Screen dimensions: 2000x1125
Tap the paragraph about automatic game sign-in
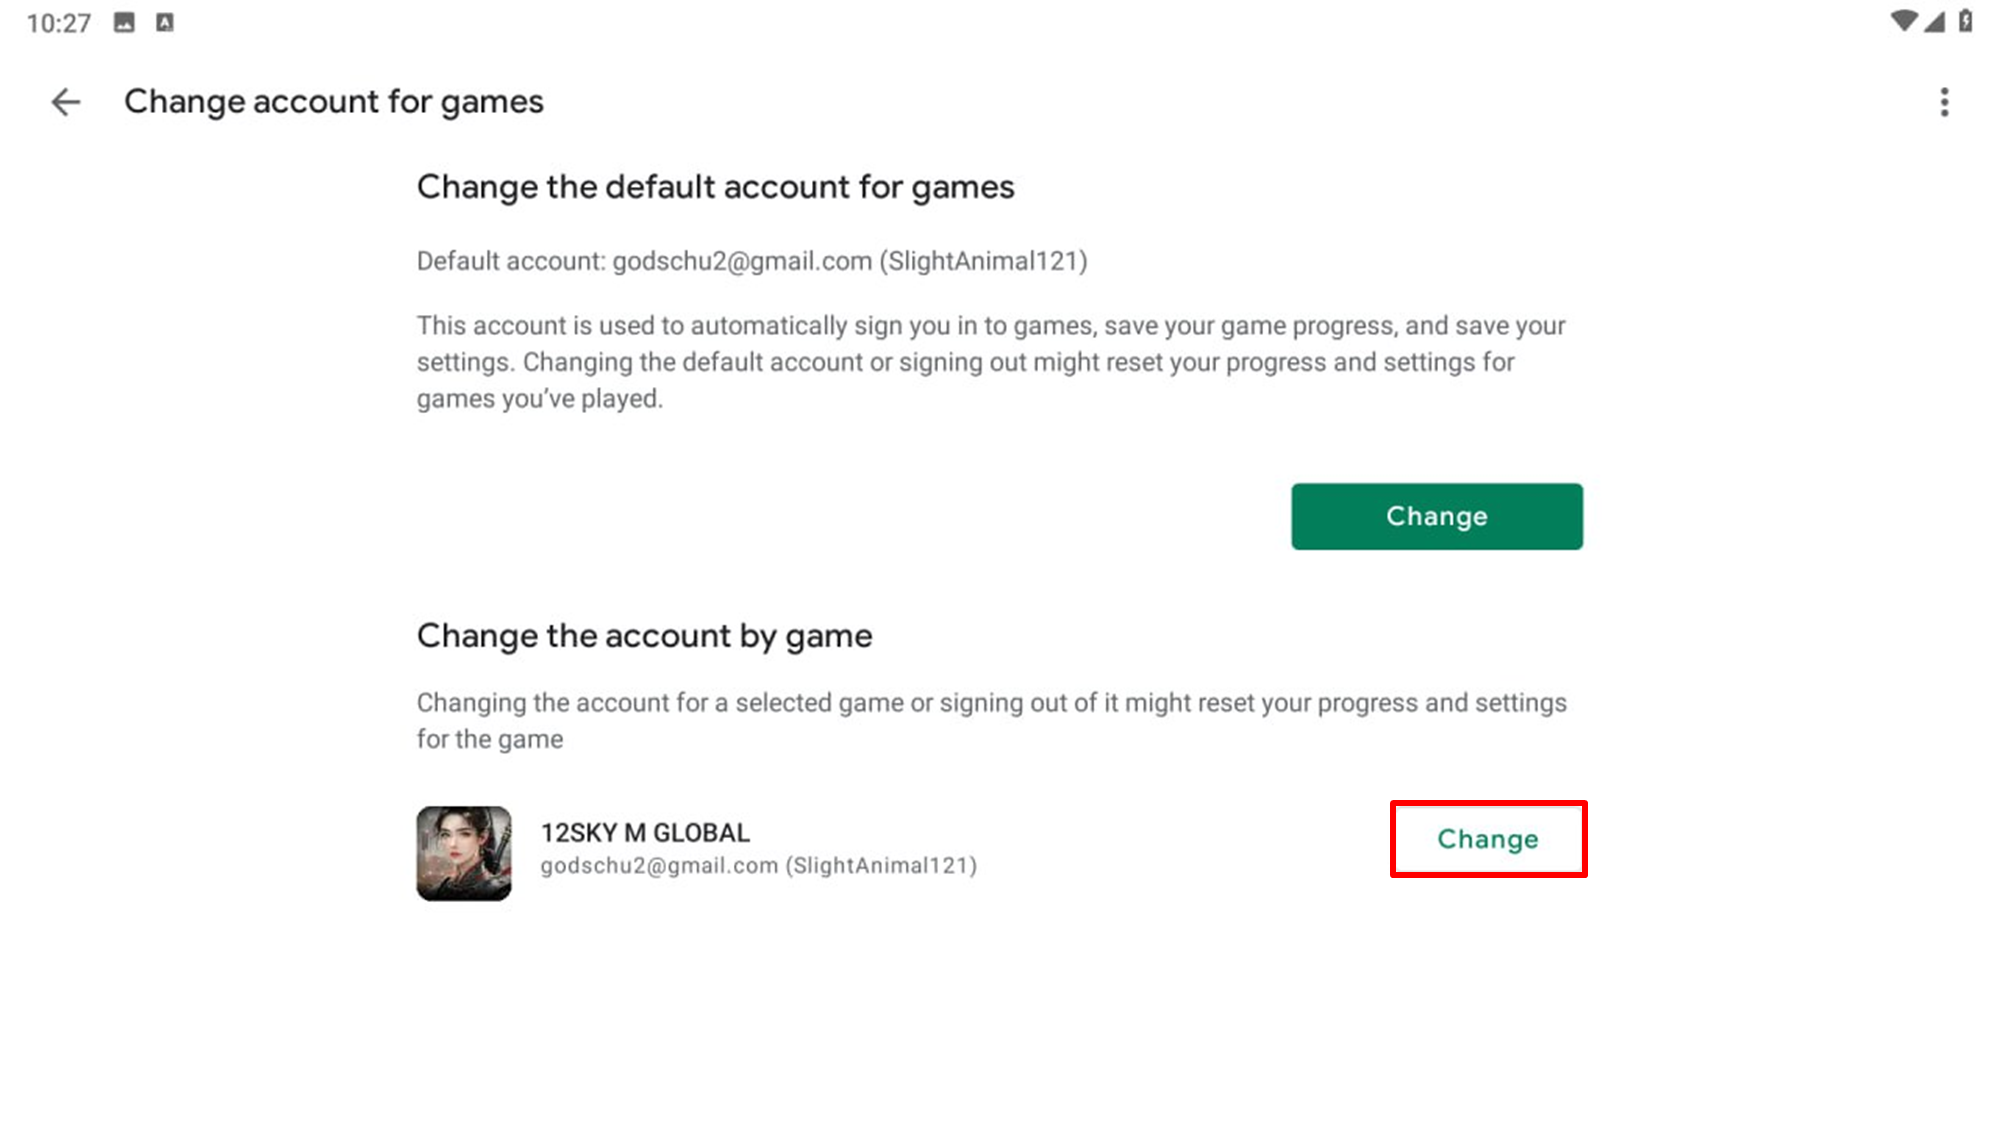point(990,362)
